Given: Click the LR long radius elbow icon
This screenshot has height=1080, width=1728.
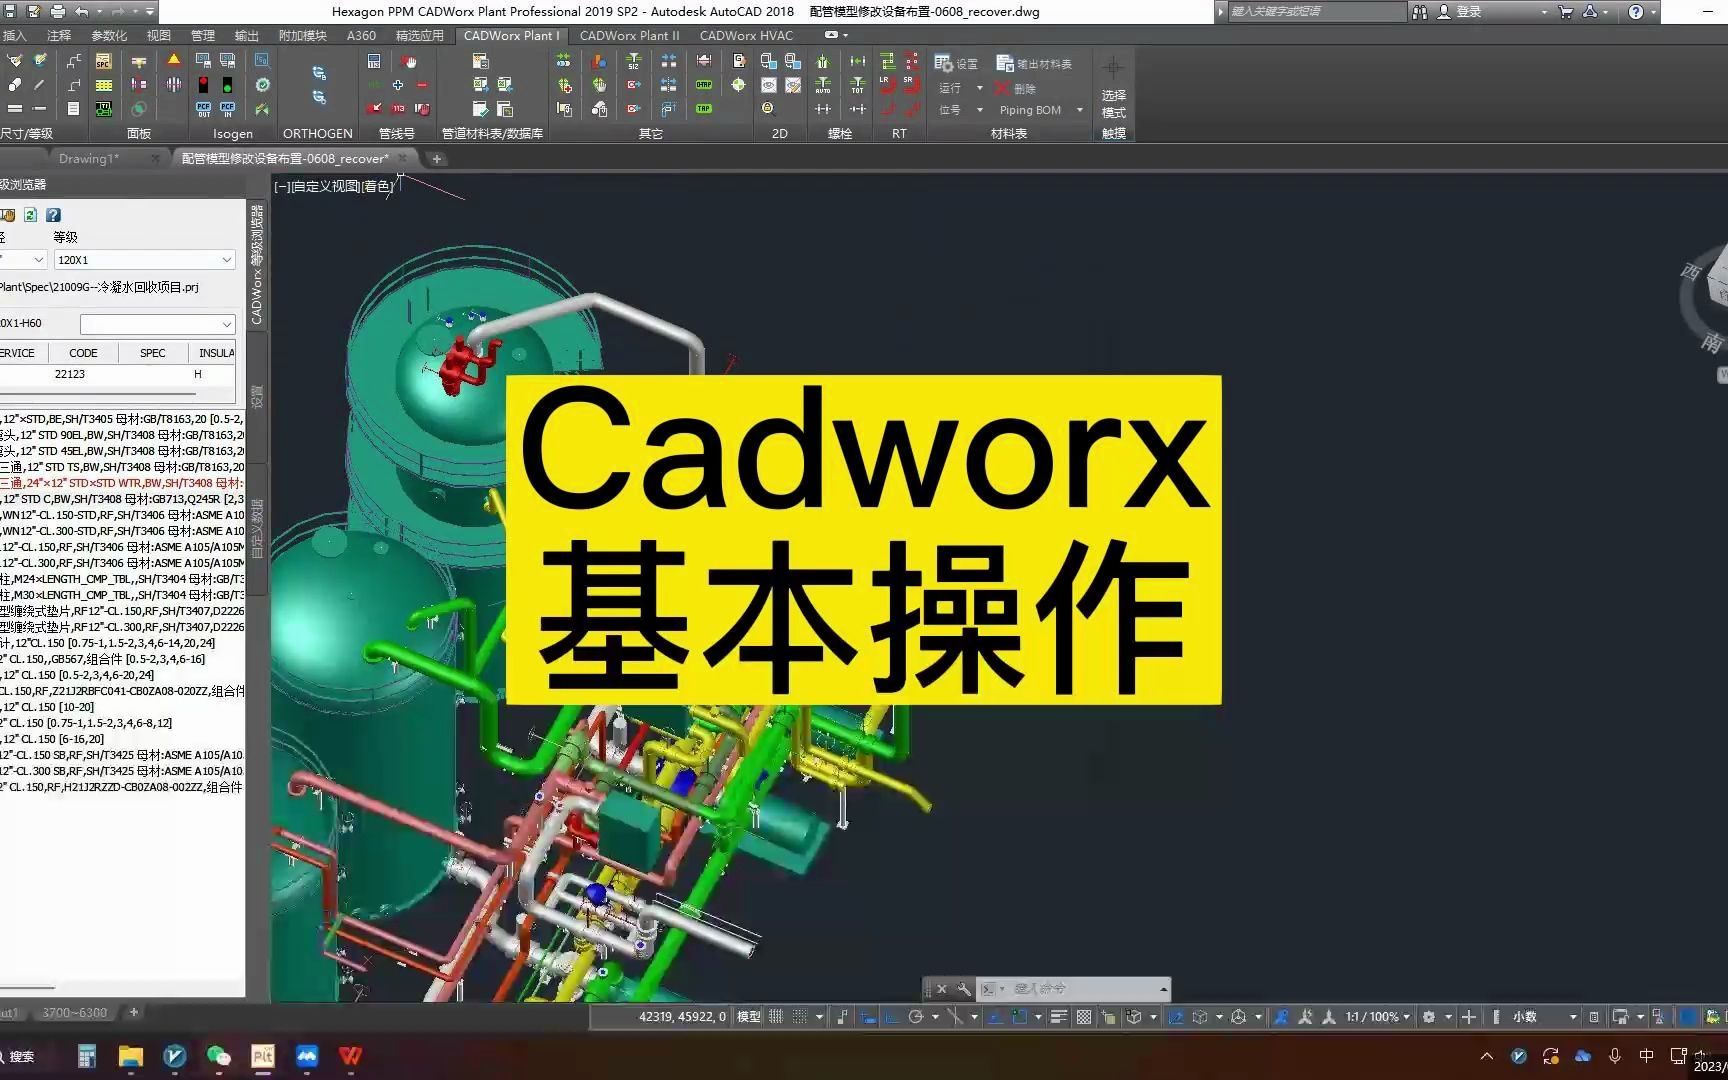Looking at the screenshot, I should point(887,85).
